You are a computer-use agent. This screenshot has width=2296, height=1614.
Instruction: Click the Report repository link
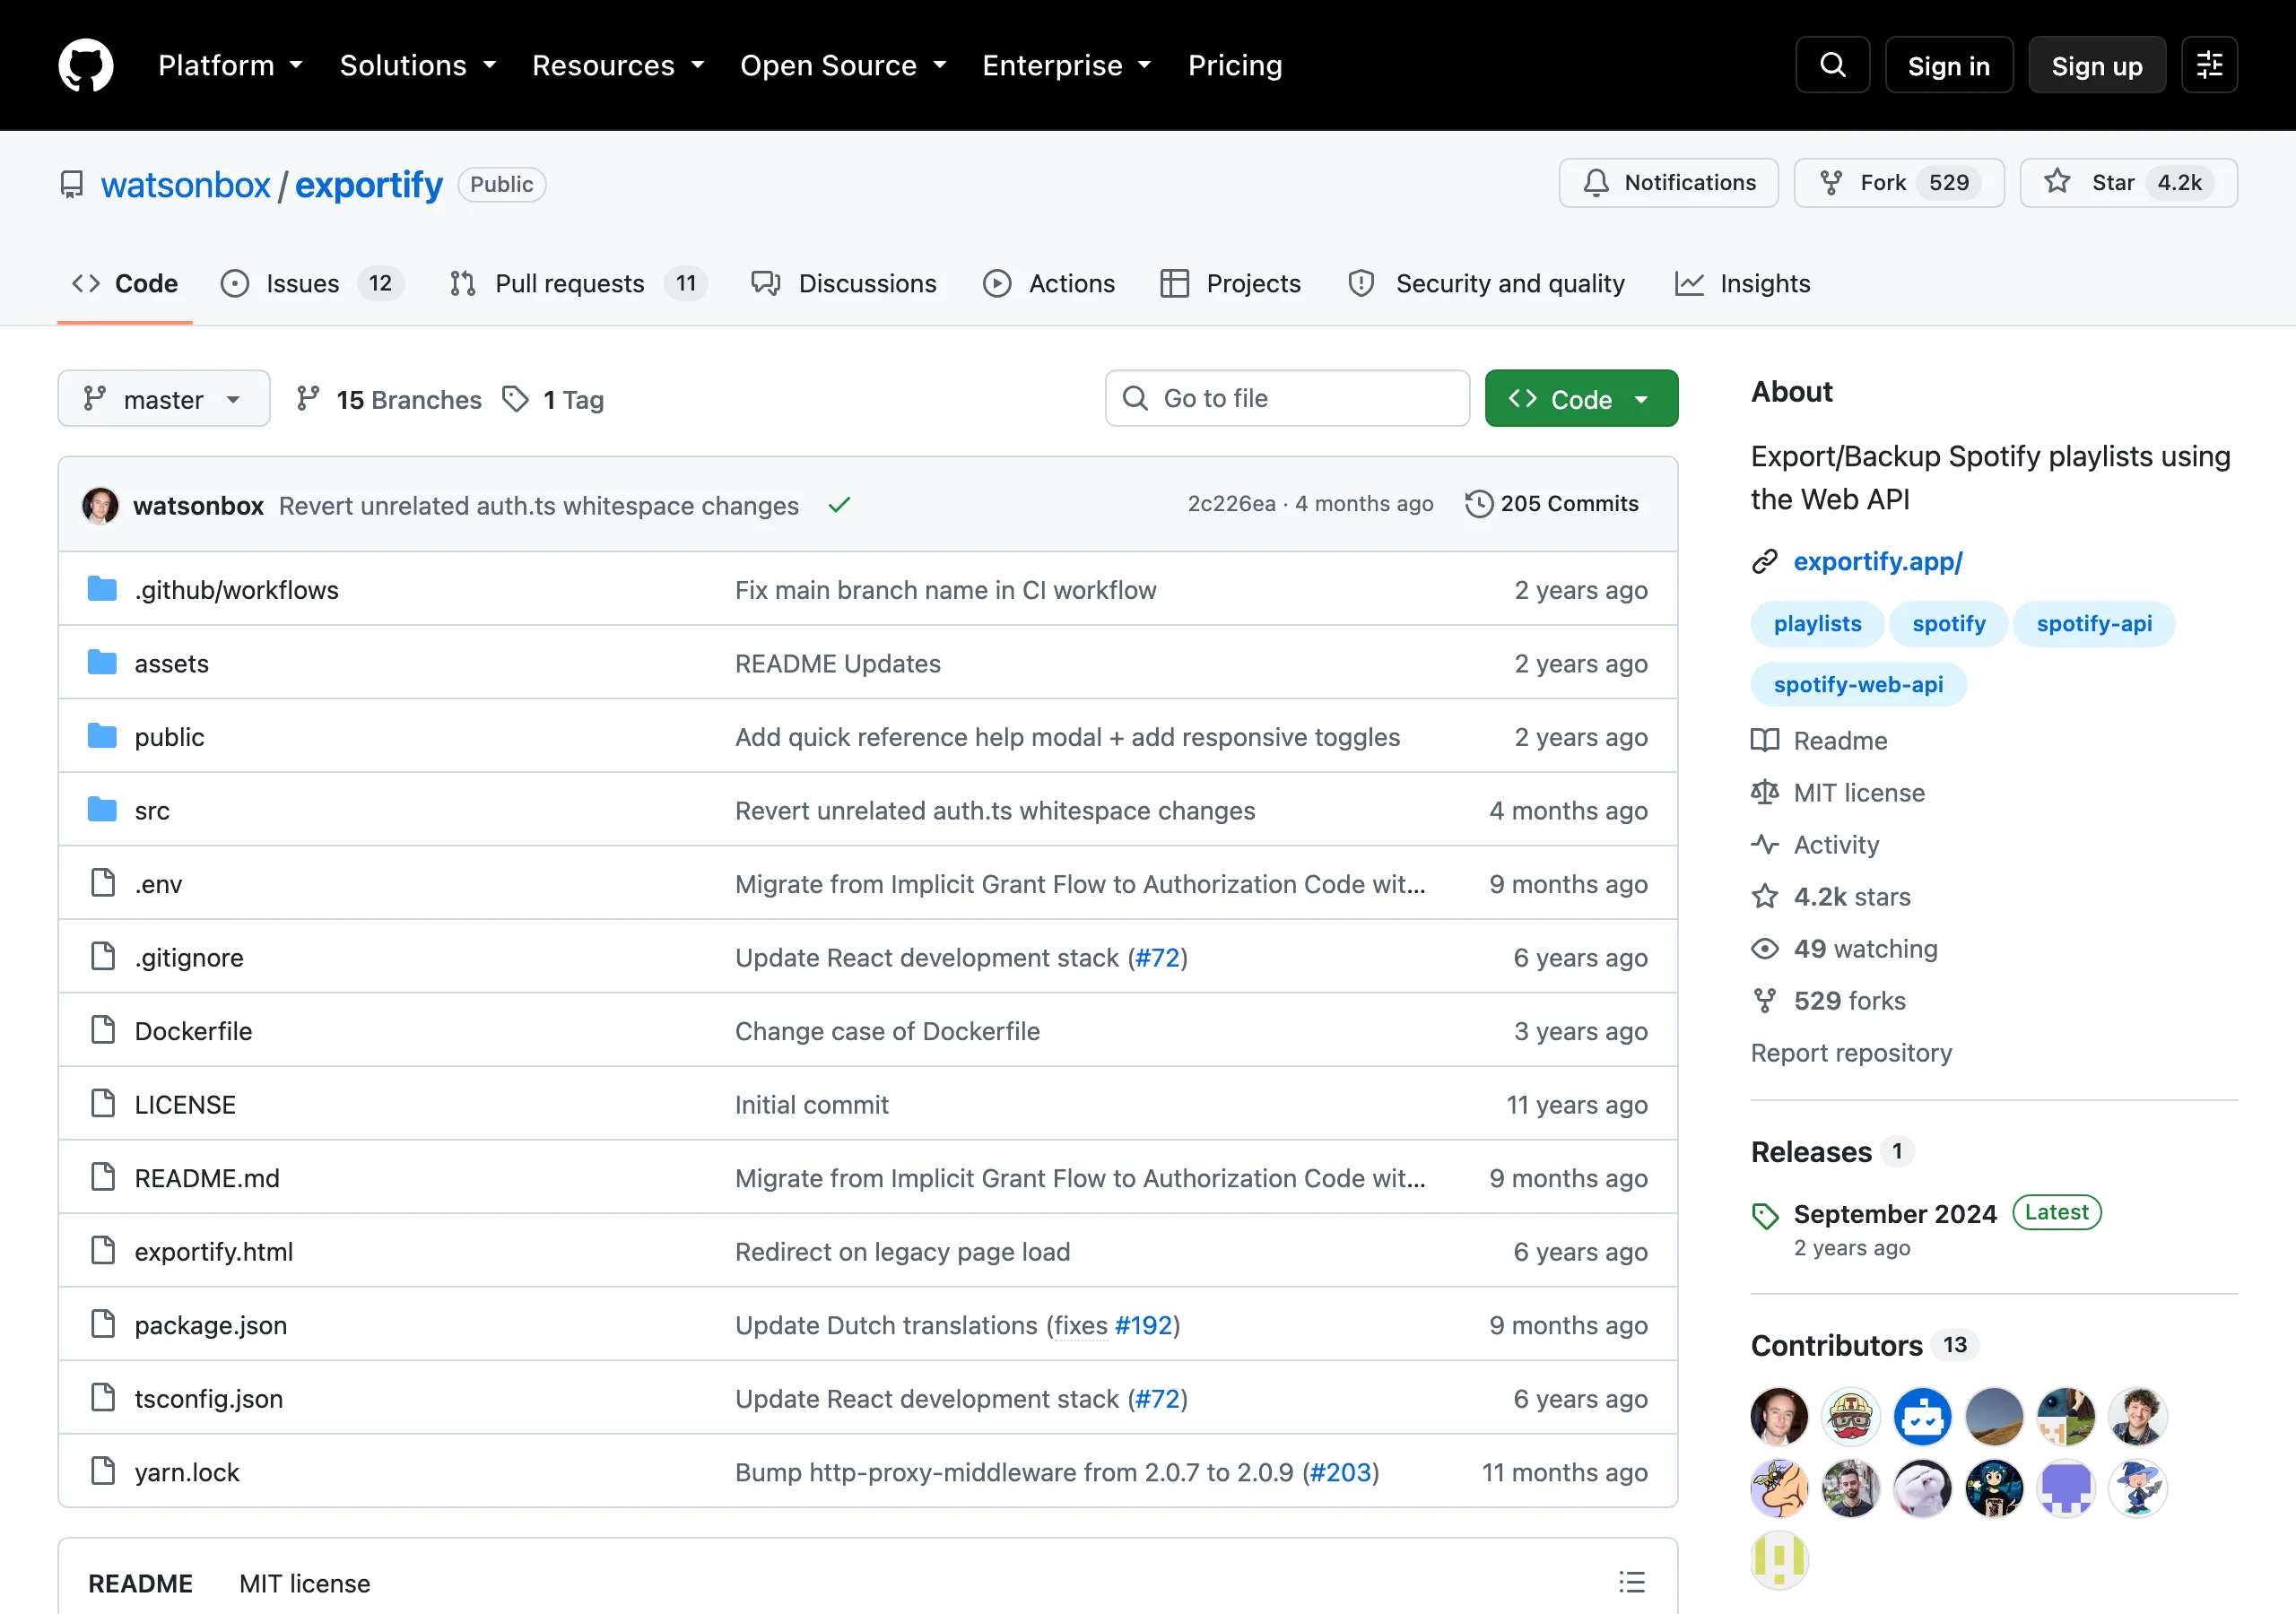(1851, 1052)
